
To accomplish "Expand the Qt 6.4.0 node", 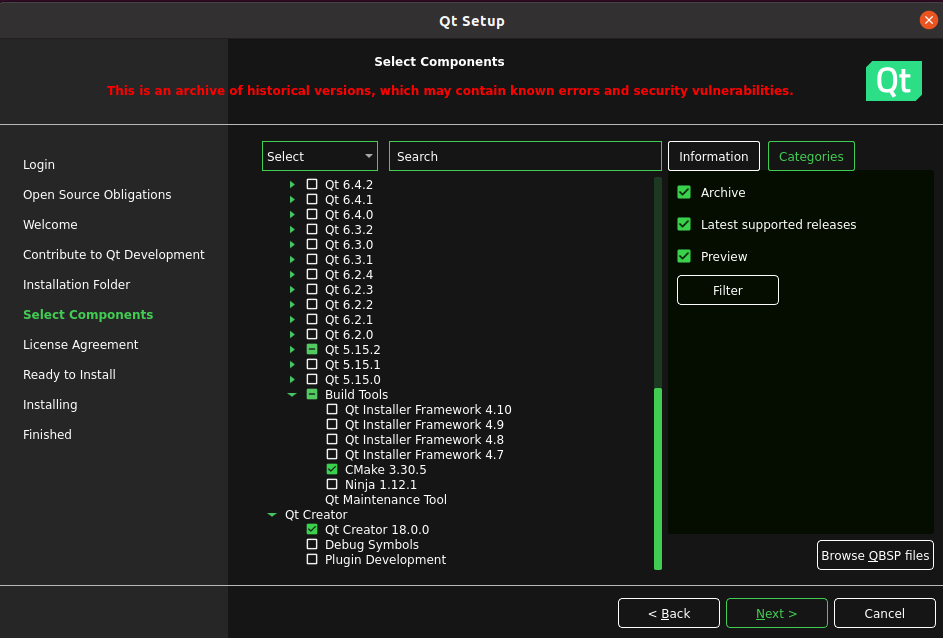I will (x=292, y=215).
